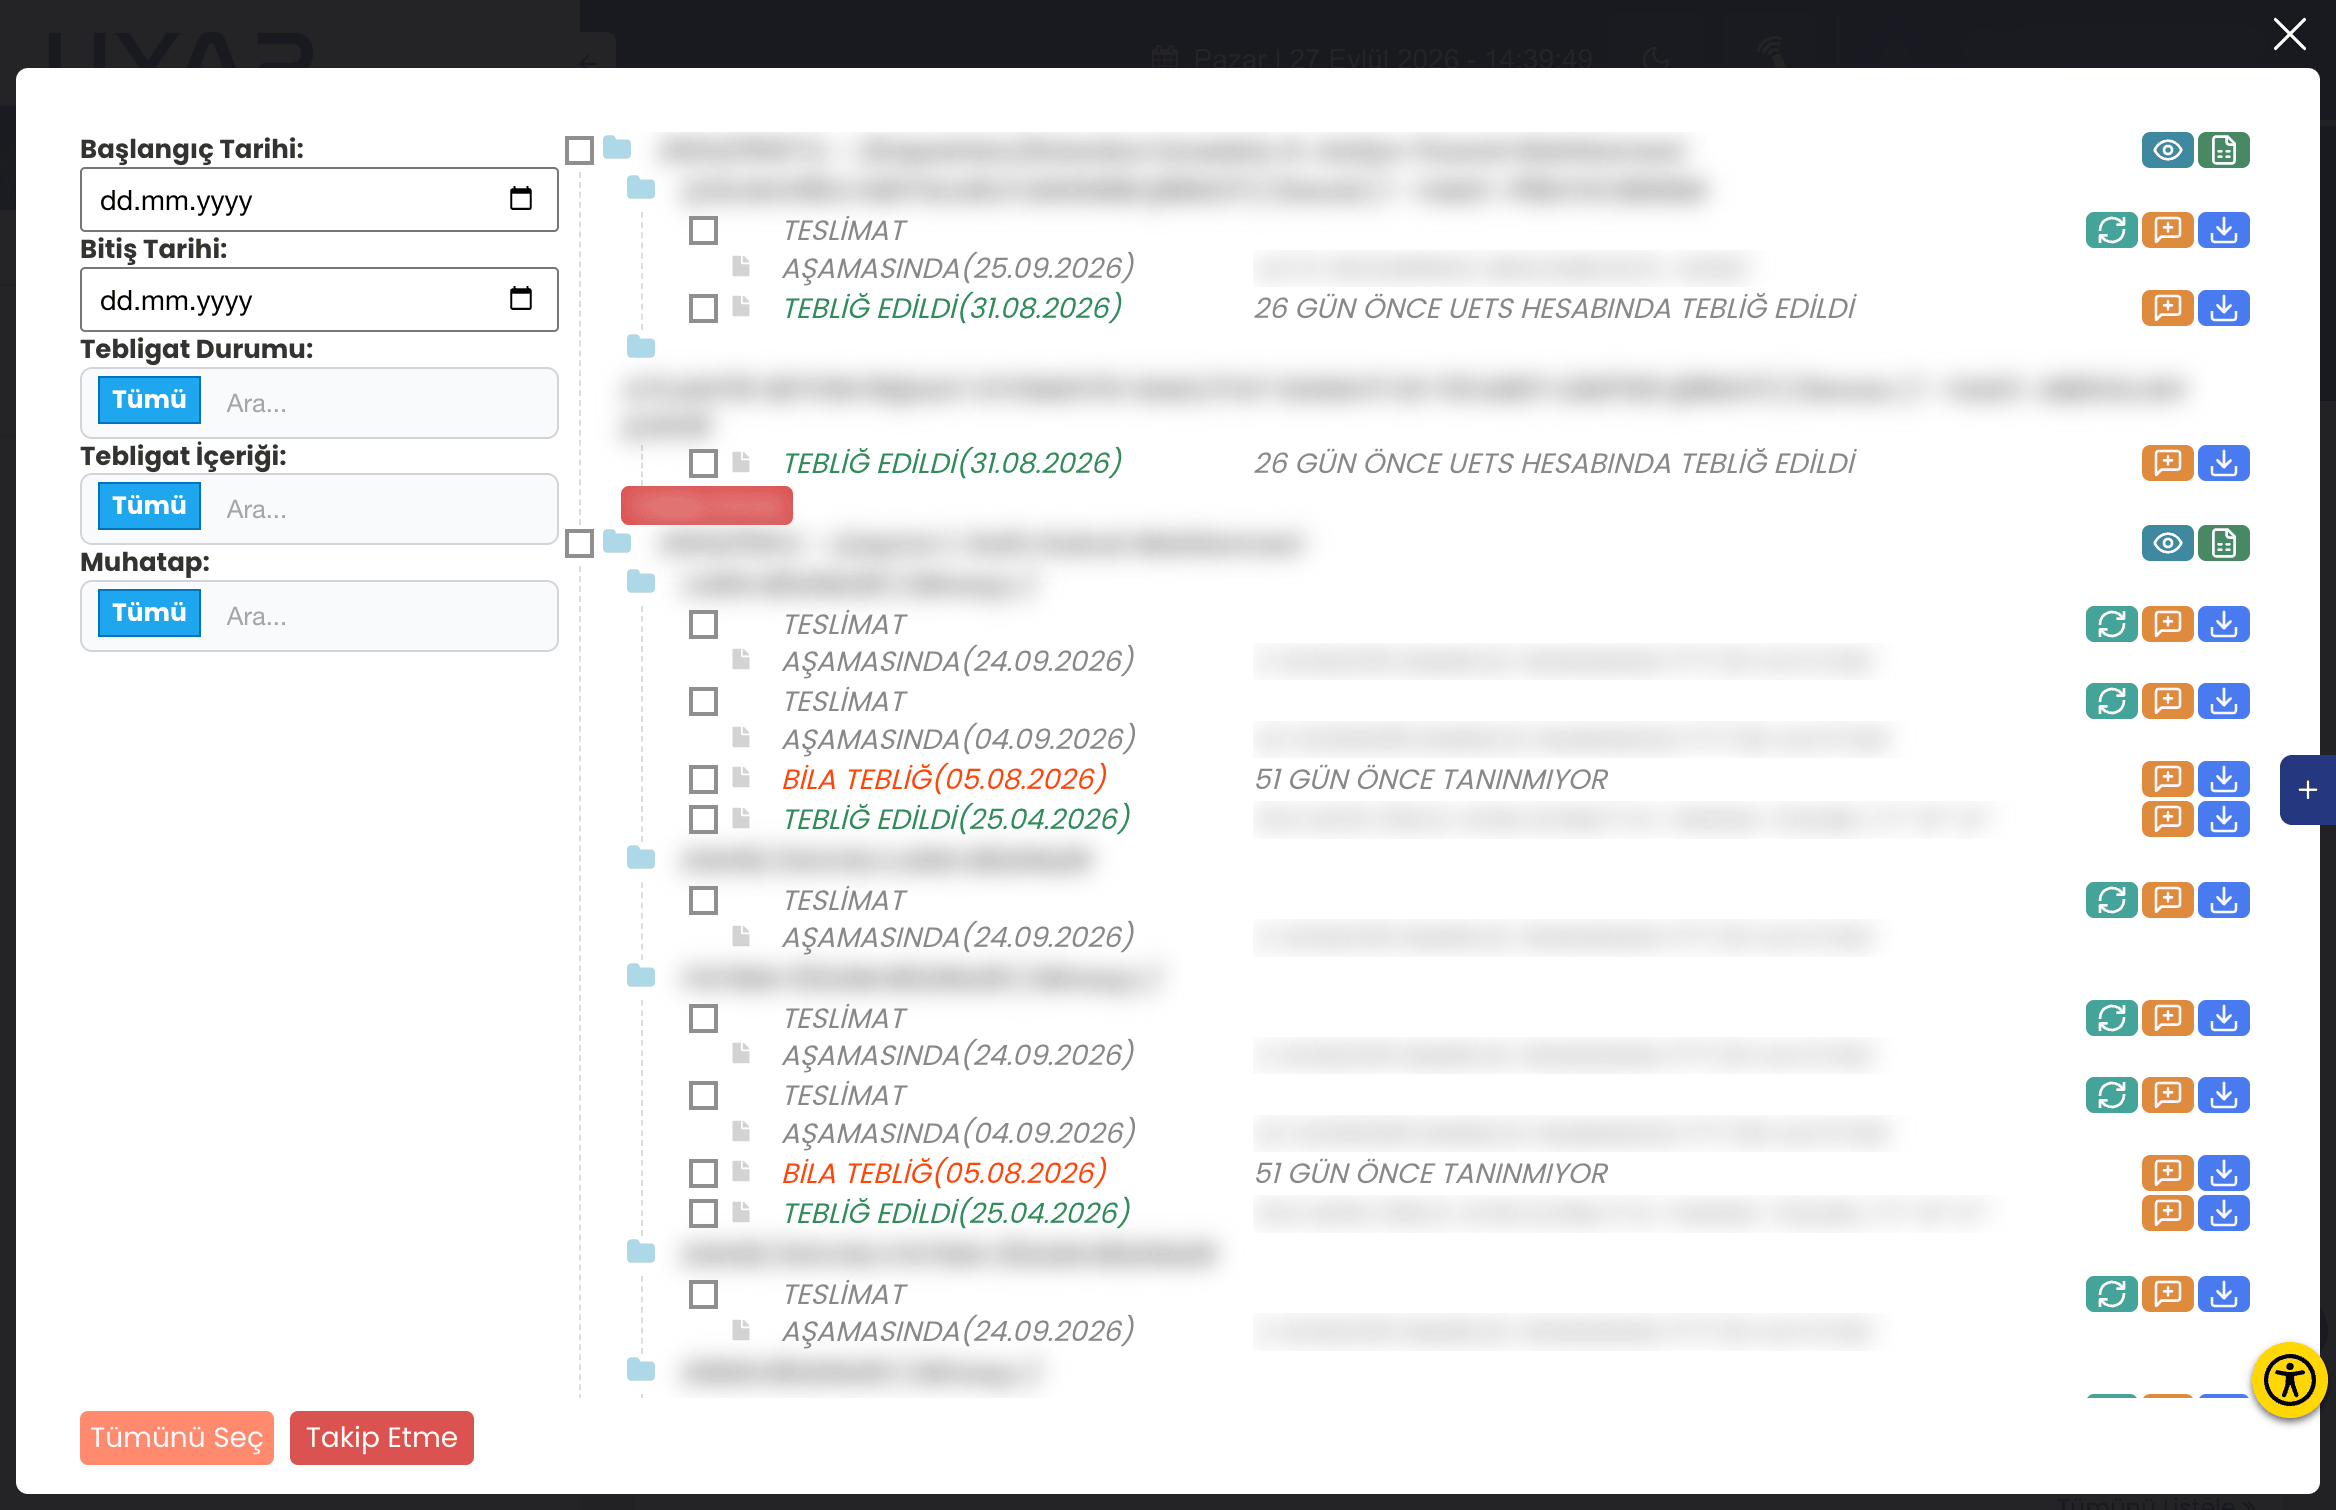
Task: Open the yellow accessibility widget
Action: [x=2289, y=1381]
